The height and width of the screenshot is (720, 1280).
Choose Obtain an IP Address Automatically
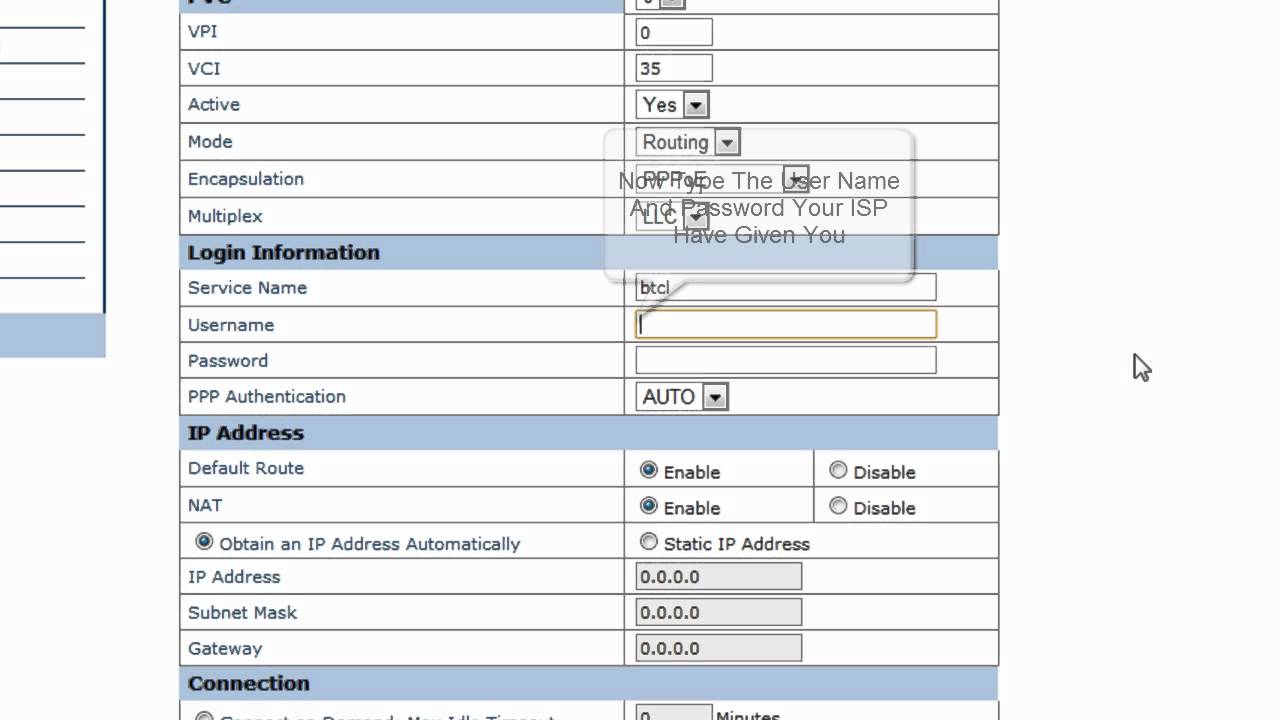(205, 542)
